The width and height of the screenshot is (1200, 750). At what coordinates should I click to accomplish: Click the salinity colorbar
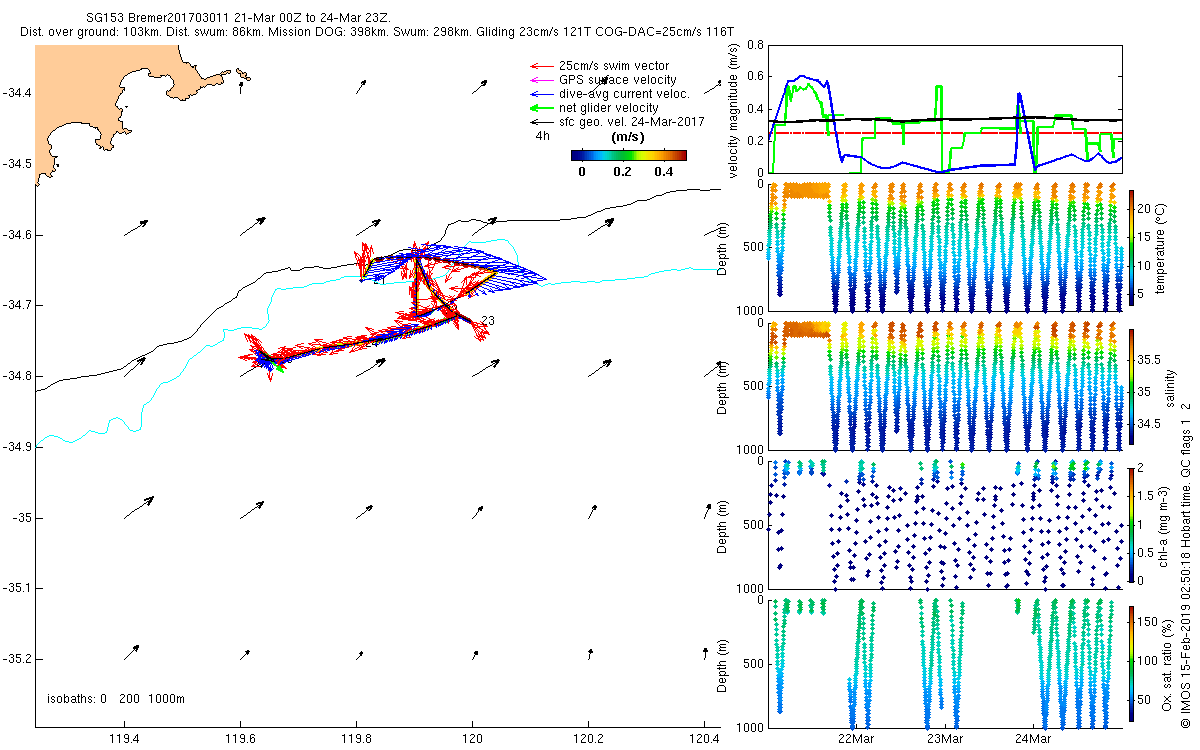pos(1131,385)
